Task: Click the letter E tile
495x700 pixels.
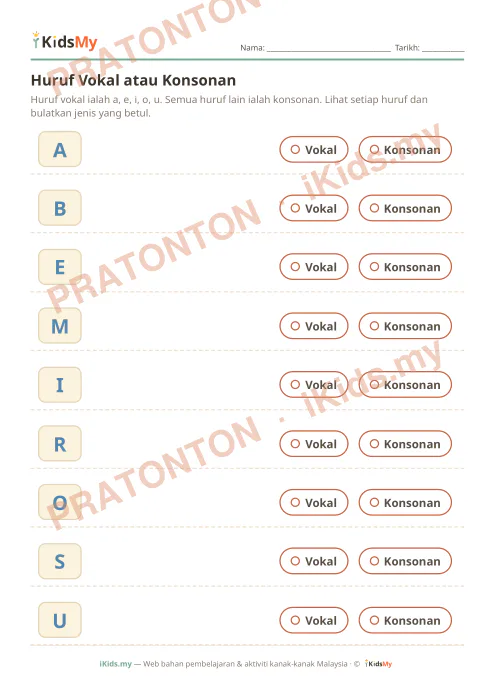Action: tap(60, 267)
